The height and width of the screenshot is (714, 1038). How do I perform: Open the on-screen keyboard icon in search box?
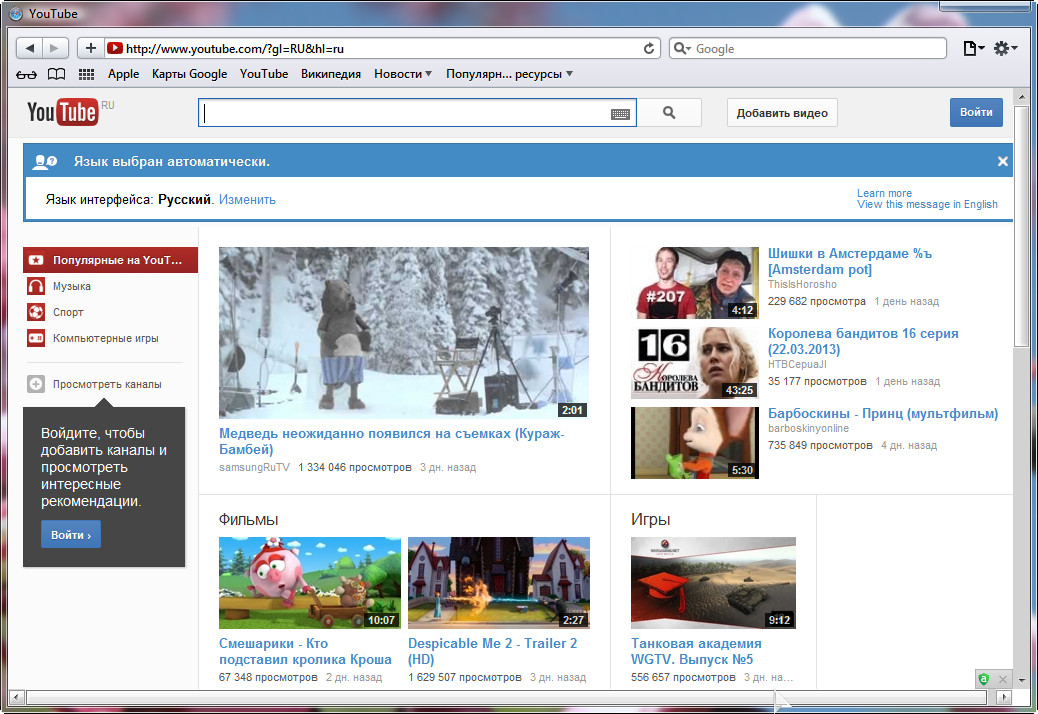(x=620, y=114)
